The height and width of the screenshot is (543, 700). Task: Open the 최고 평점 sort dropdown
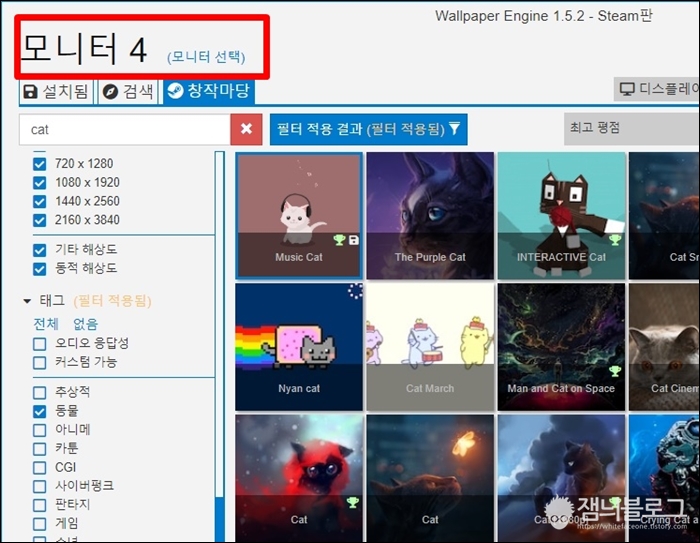coord(632,129)
